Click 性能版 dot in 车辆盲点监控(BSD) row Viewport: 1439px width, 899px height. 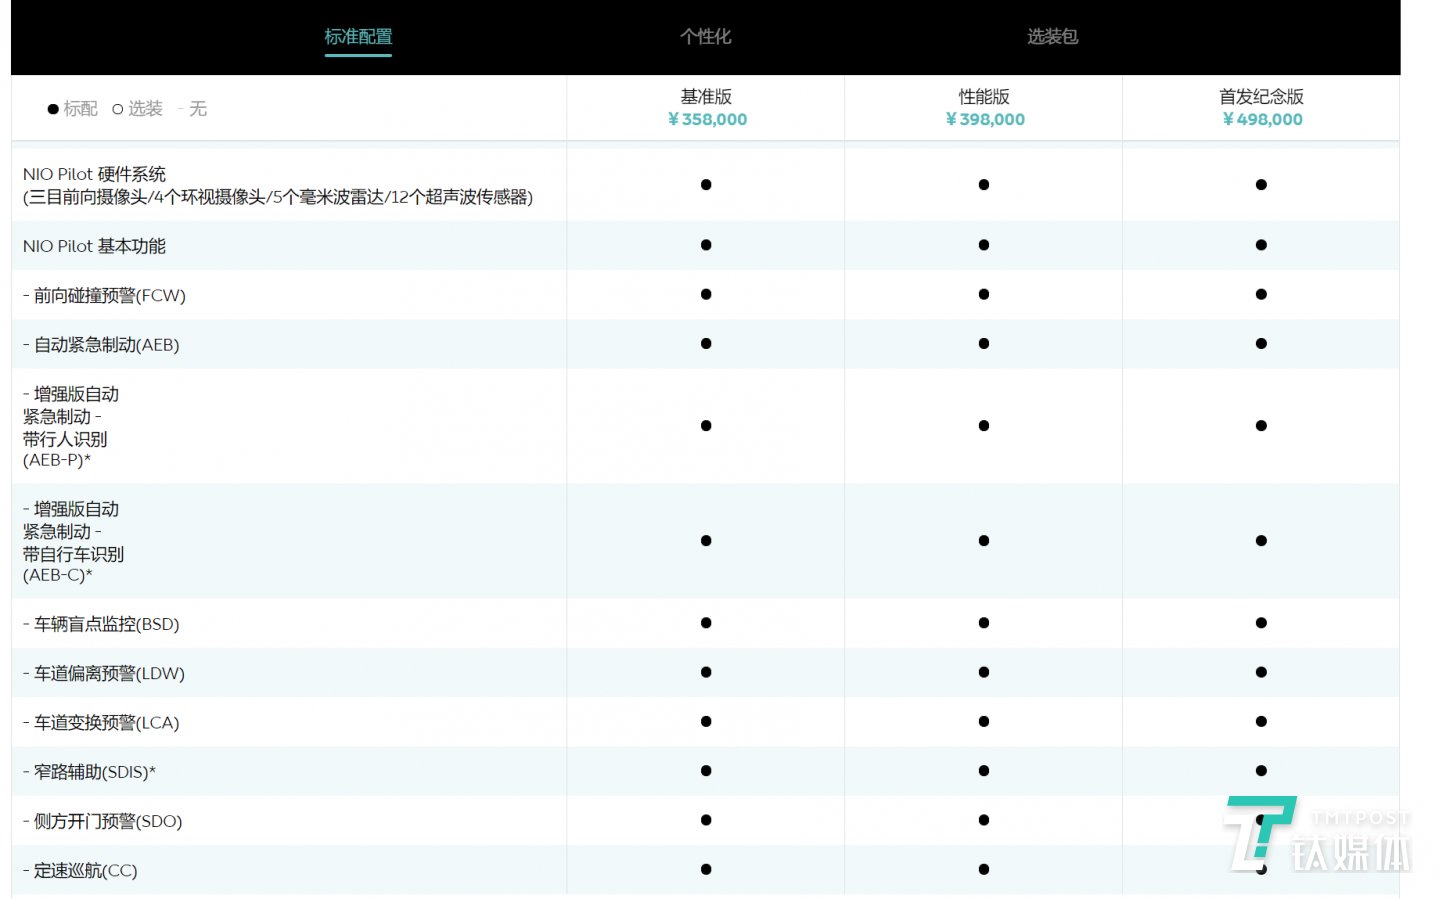pyautogui.click(x=984, y=623)
